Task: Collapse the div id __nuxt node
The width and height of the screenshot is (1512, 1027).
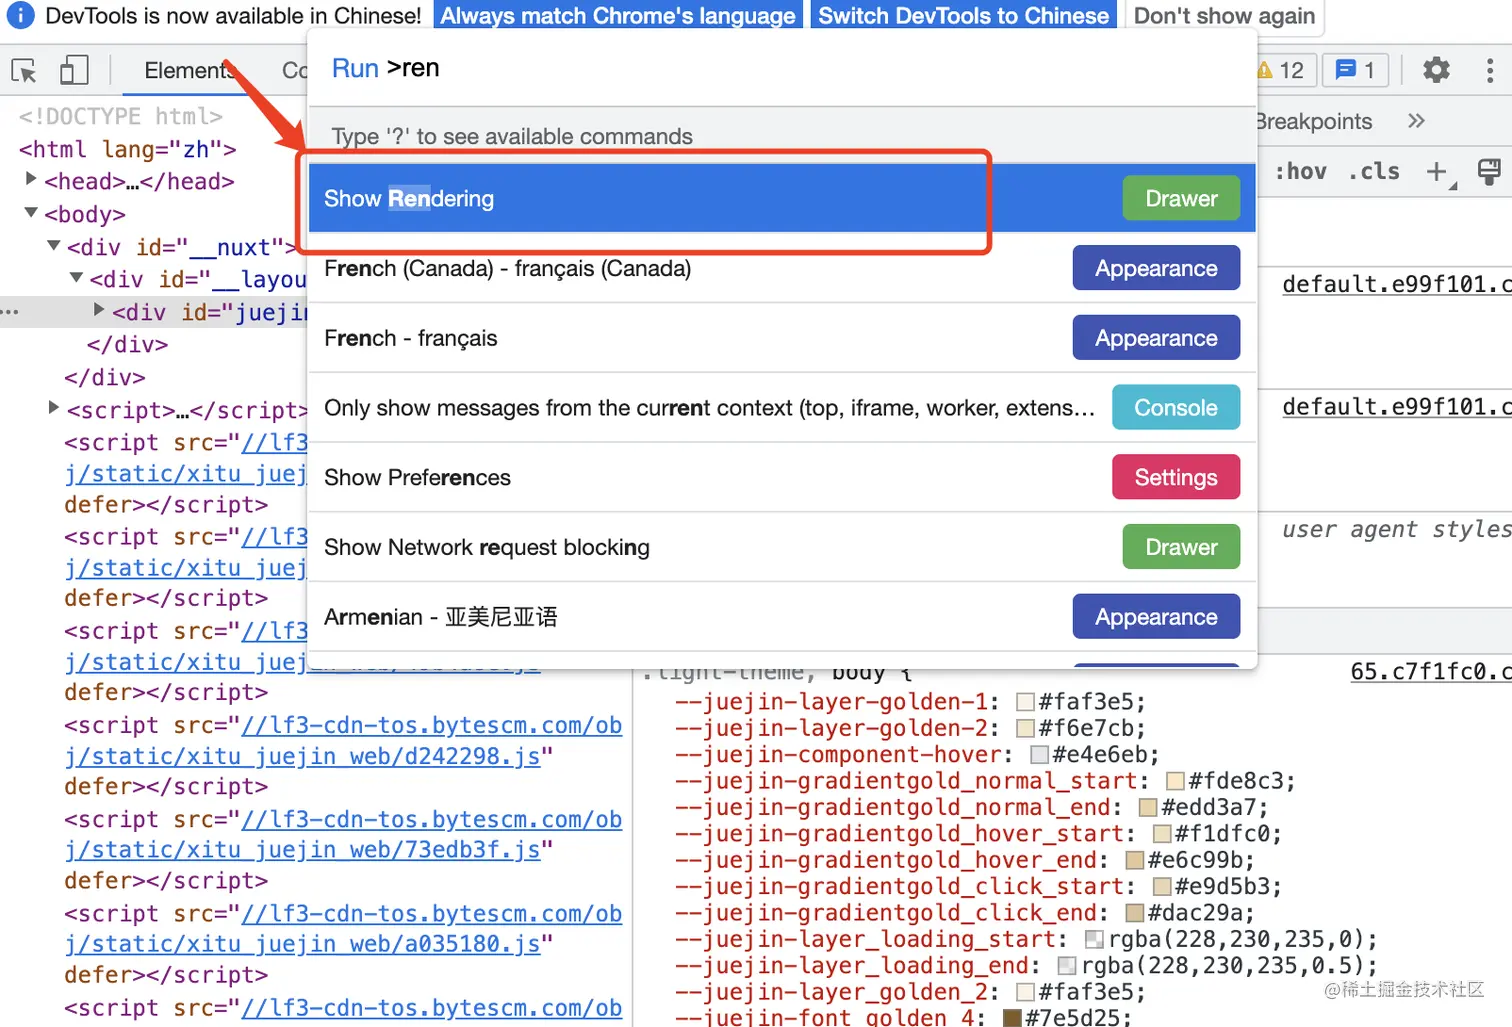Action: pyautogui.click(x=54, y=245)
